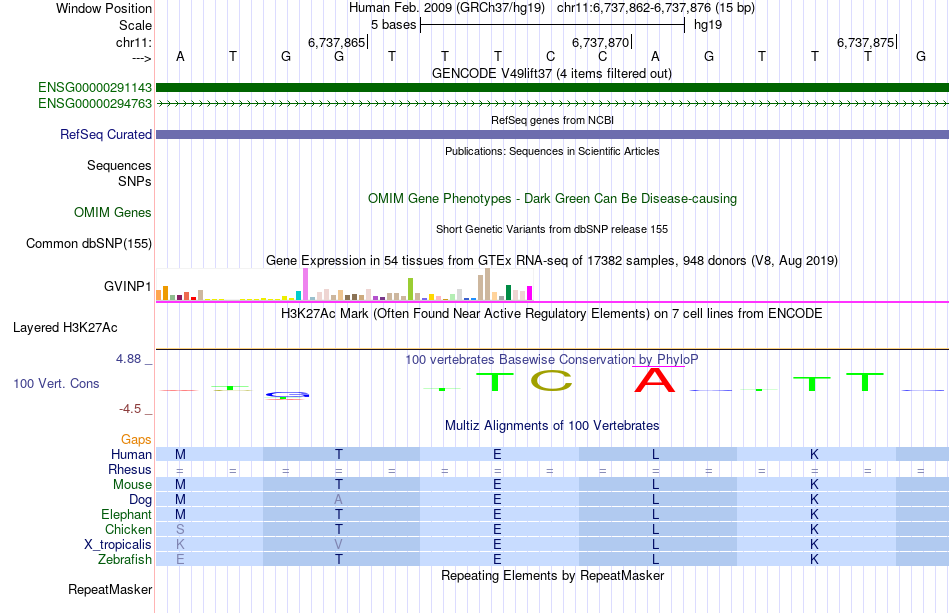This screenshot has width=950, height=613.
Task: Click the Chicken species row label
Action: point(128,529)
